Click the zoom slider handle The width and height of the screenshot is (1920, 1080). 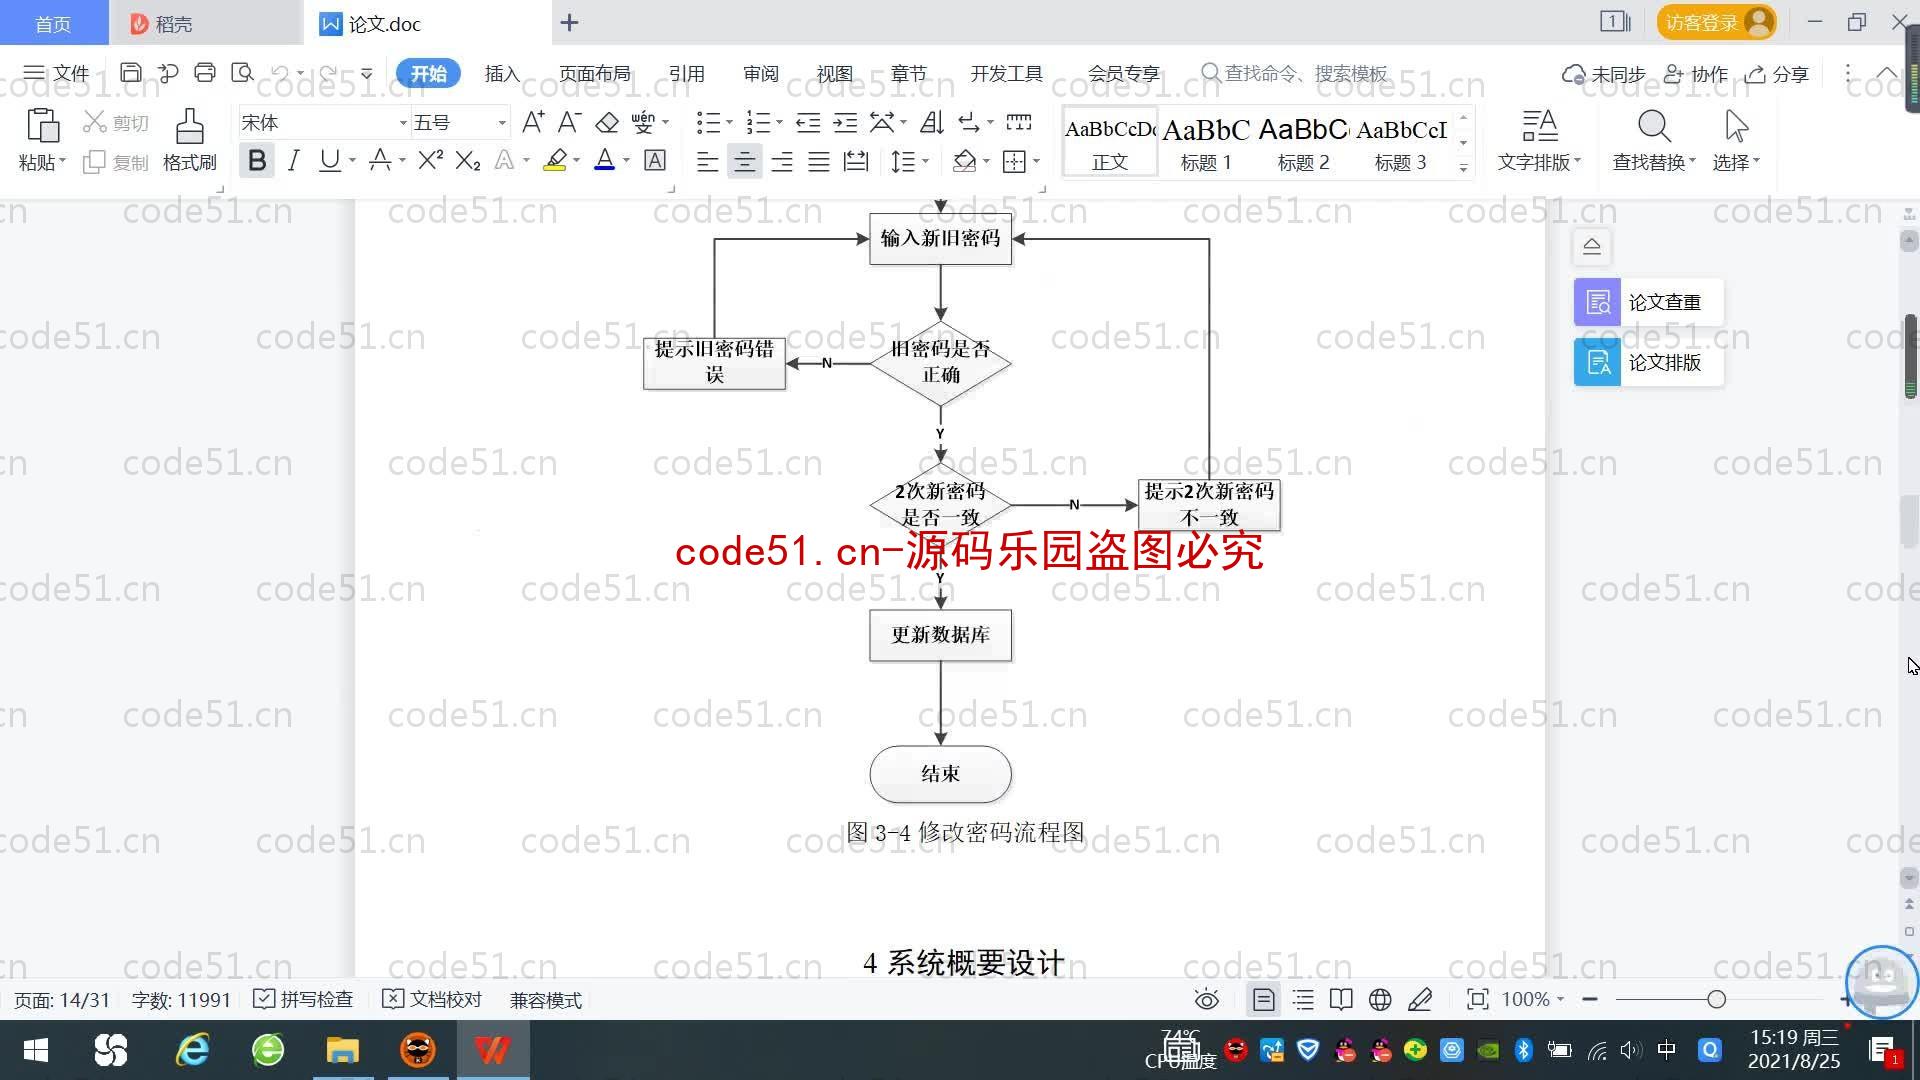tap(1716, 999)
